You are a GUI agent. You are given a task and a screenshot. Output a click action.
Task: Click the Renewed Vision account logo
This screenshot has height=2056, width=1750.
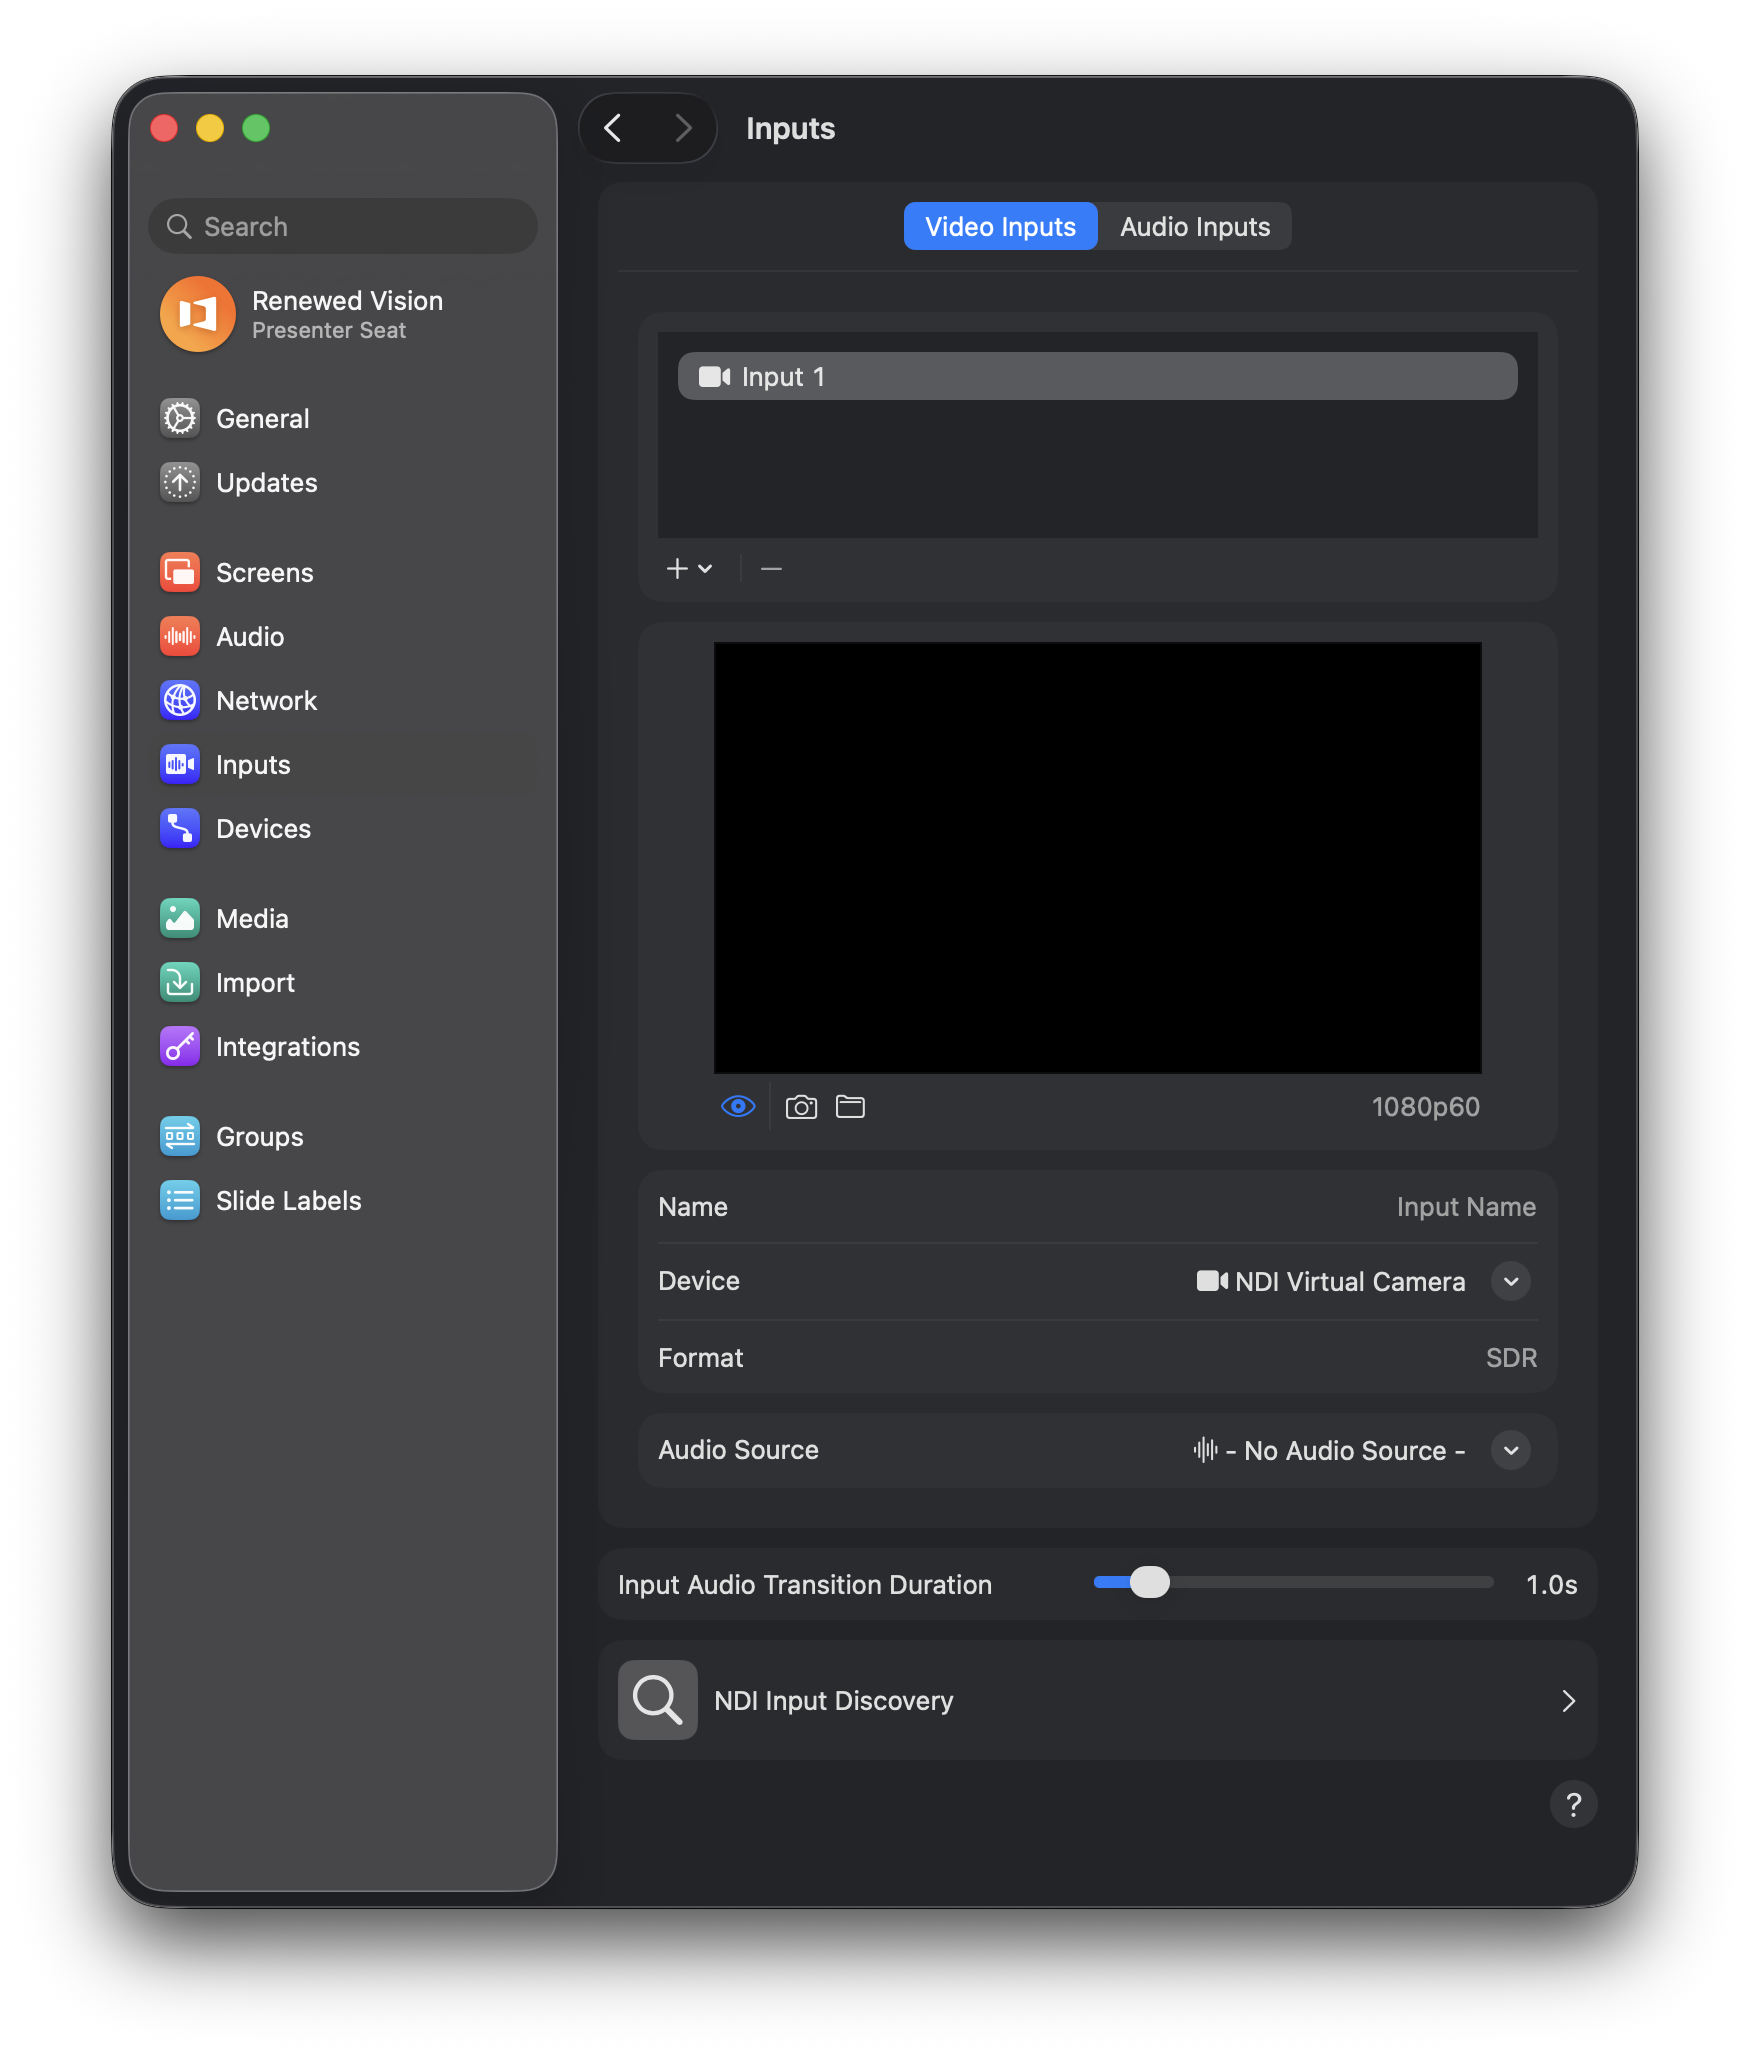(x=198, y=315)
